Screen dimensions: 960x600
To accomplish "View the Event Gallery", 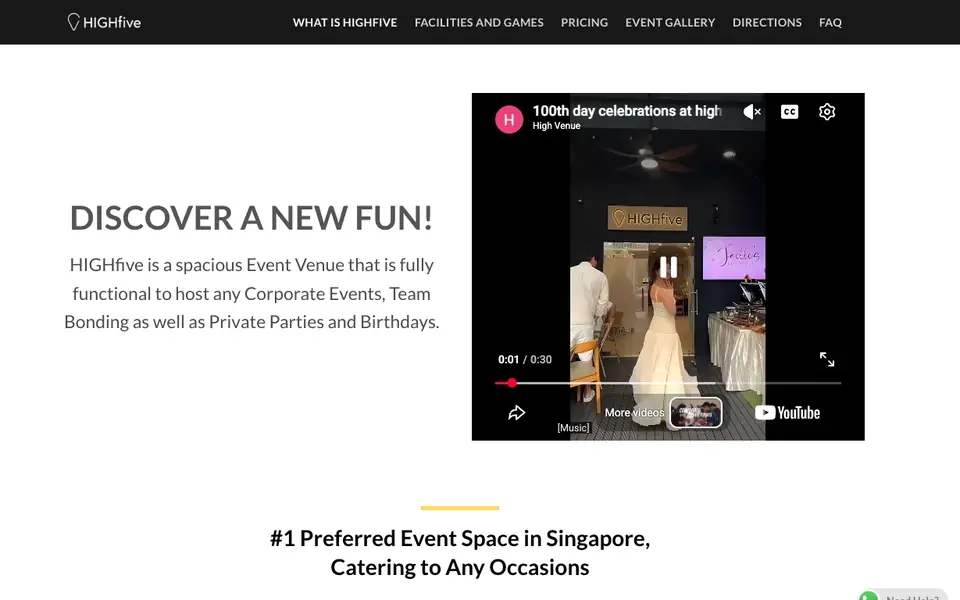I will [670, 23].
